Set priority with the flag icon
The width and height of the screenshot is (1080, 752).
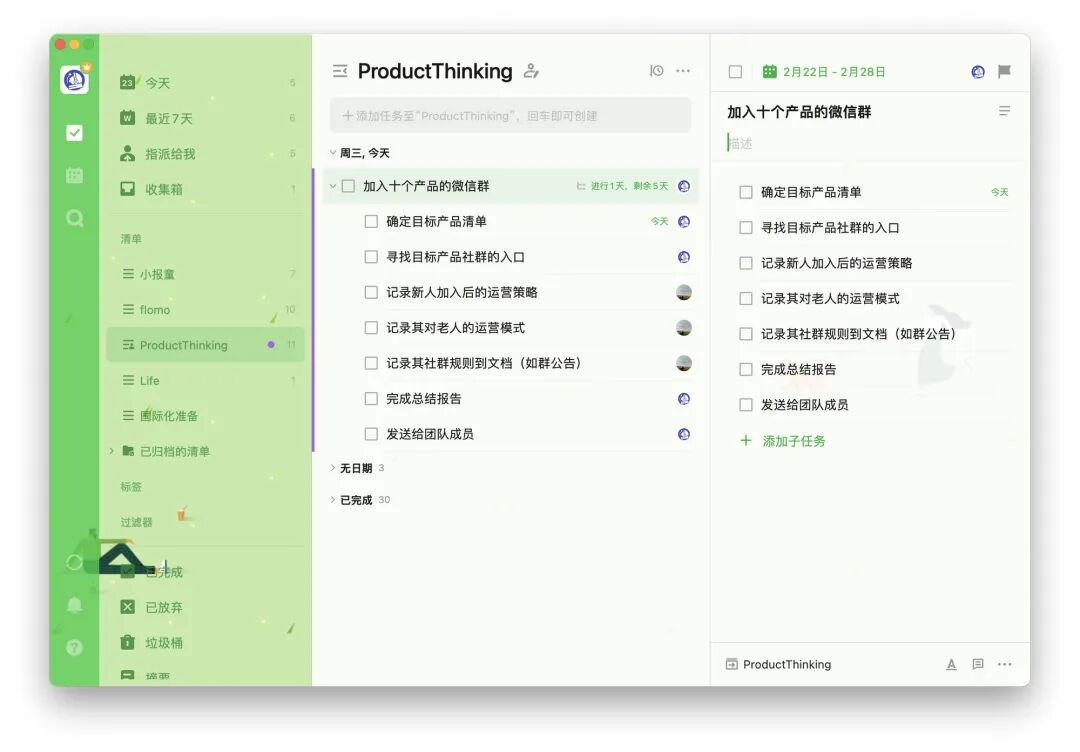(x=1004, y=72)
